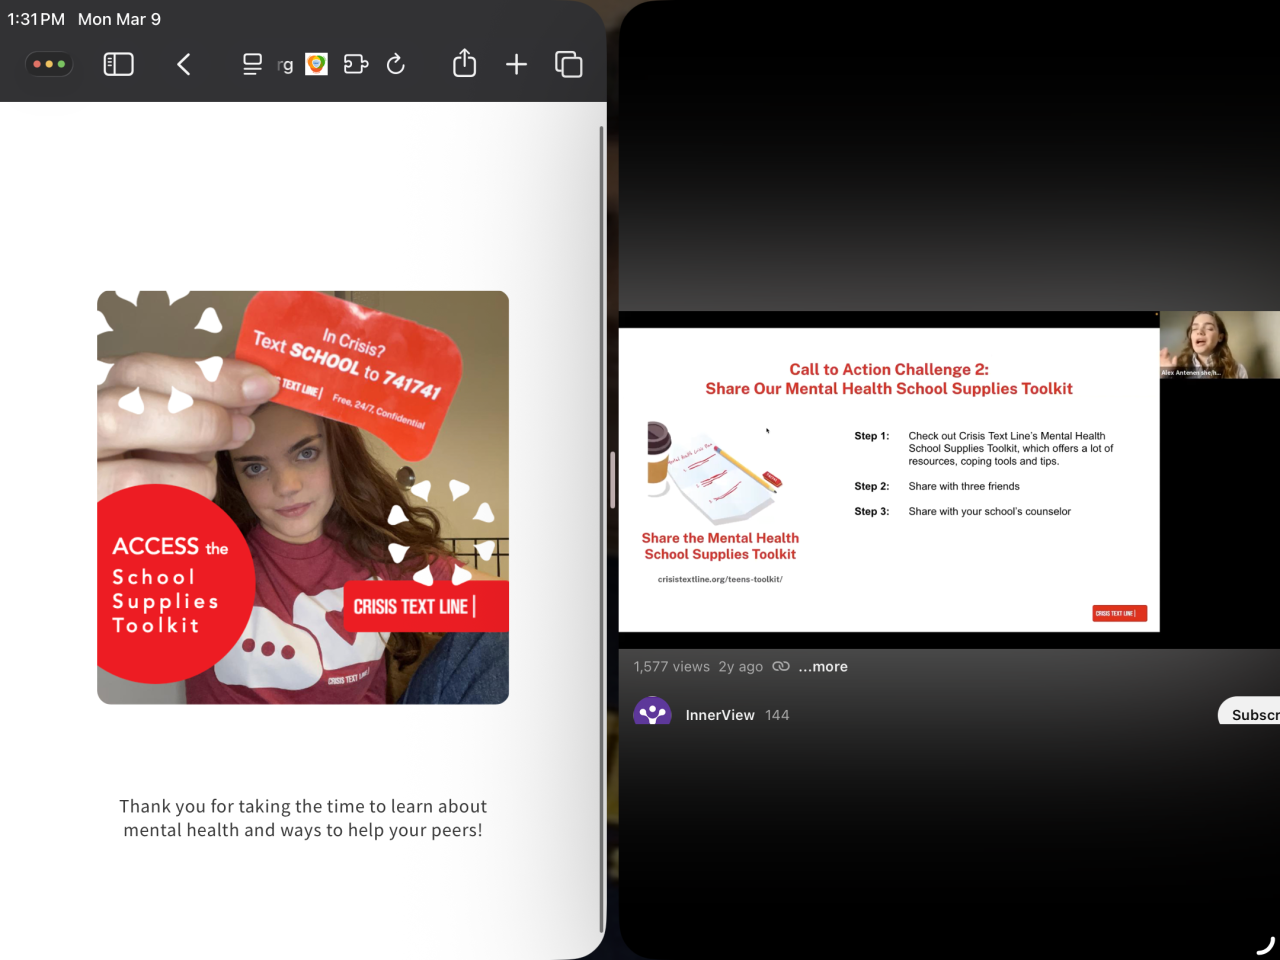Click the crisistextline.org/teens-toolkit/ URL on the slide
Viewport: 1280px width, 960px height.
point(720,579)
